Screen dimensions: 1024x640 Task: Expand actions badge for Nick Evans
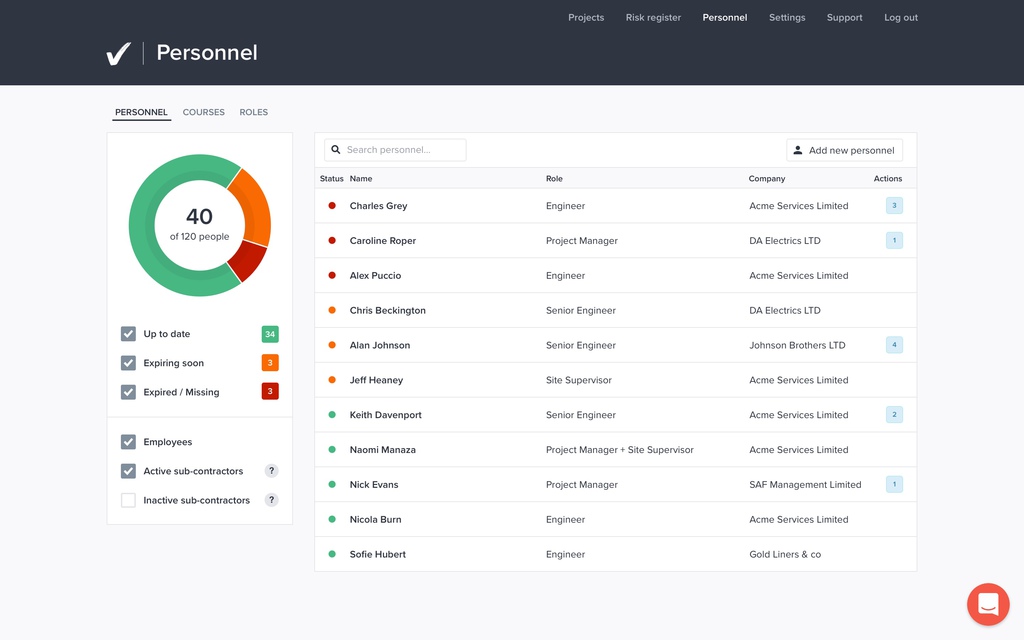pyautogui.click(x=893, y=484)
